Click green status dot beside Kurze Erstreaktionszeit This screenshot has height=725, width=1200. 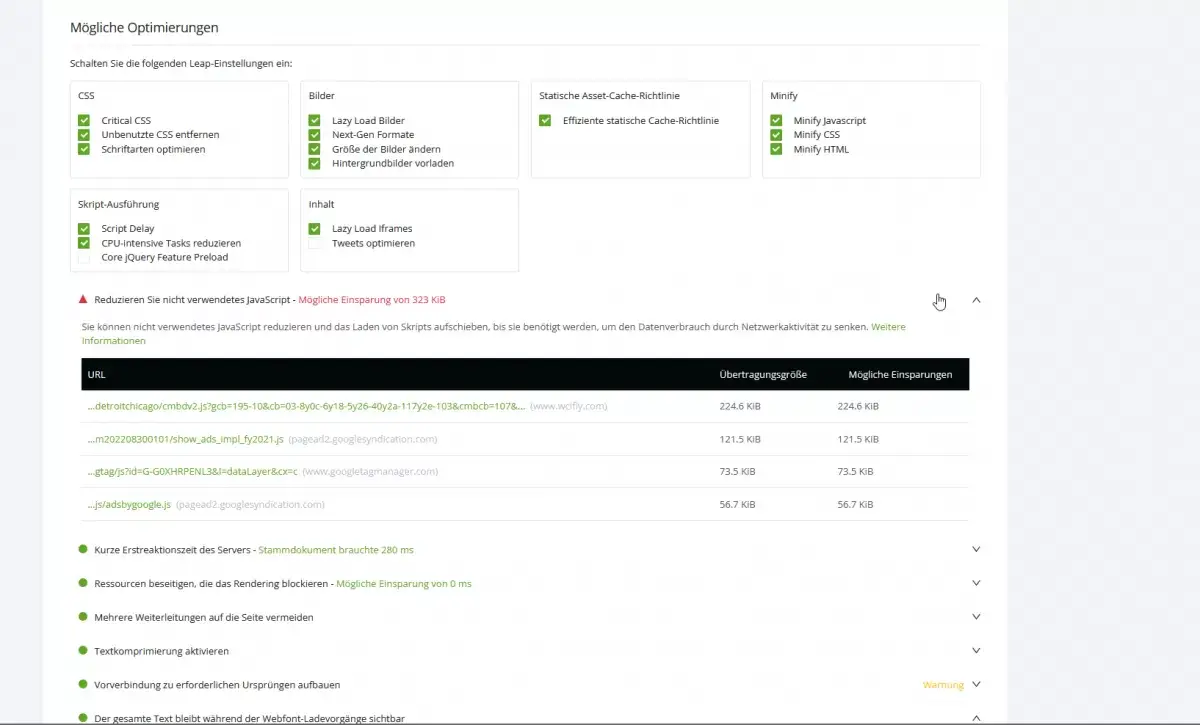[x=83, y=550]
